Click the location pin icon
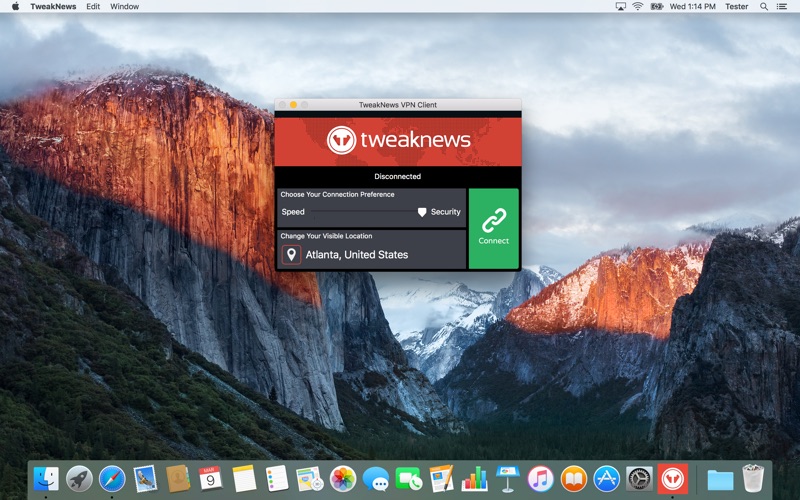The width and height of the screenshot is (800, 500). (291, 254)
